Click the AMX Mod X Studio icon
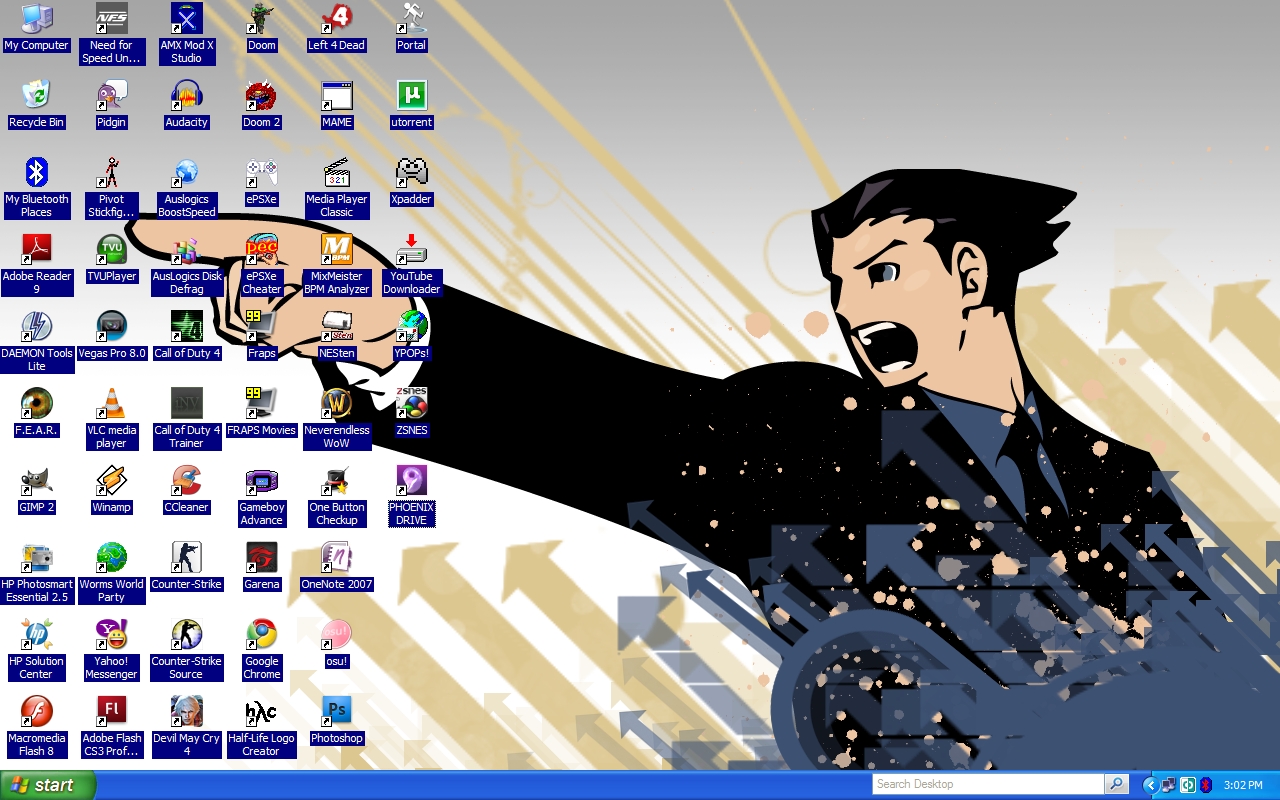The width and height of the screenshot is (1280, 800). pos(187,18)
